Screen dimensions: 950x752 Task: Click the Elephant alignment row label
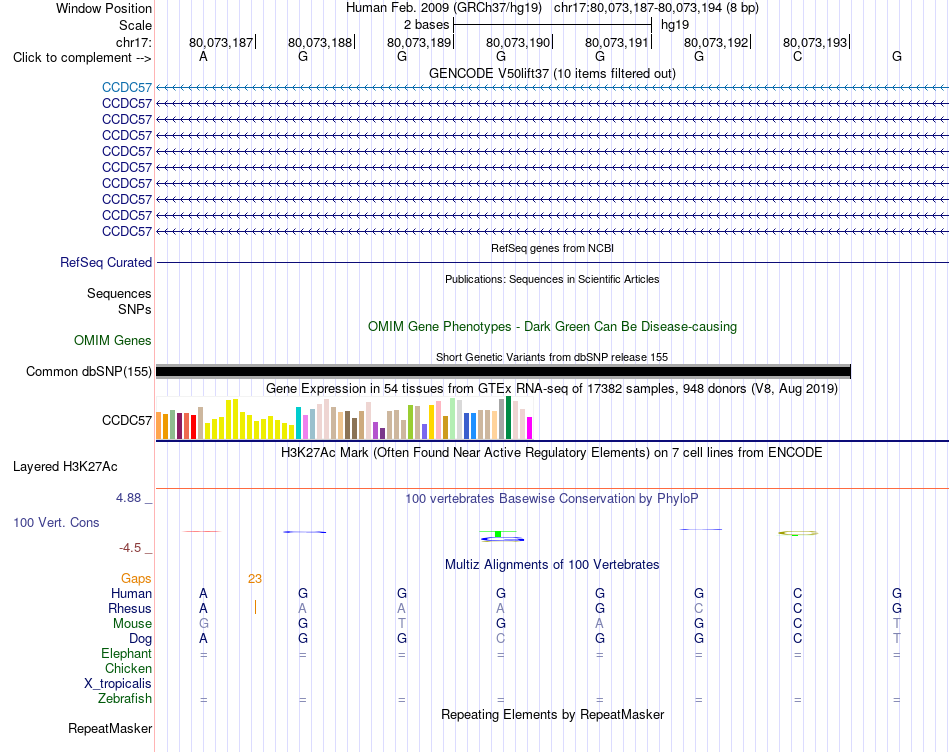[x=127, y=653]
